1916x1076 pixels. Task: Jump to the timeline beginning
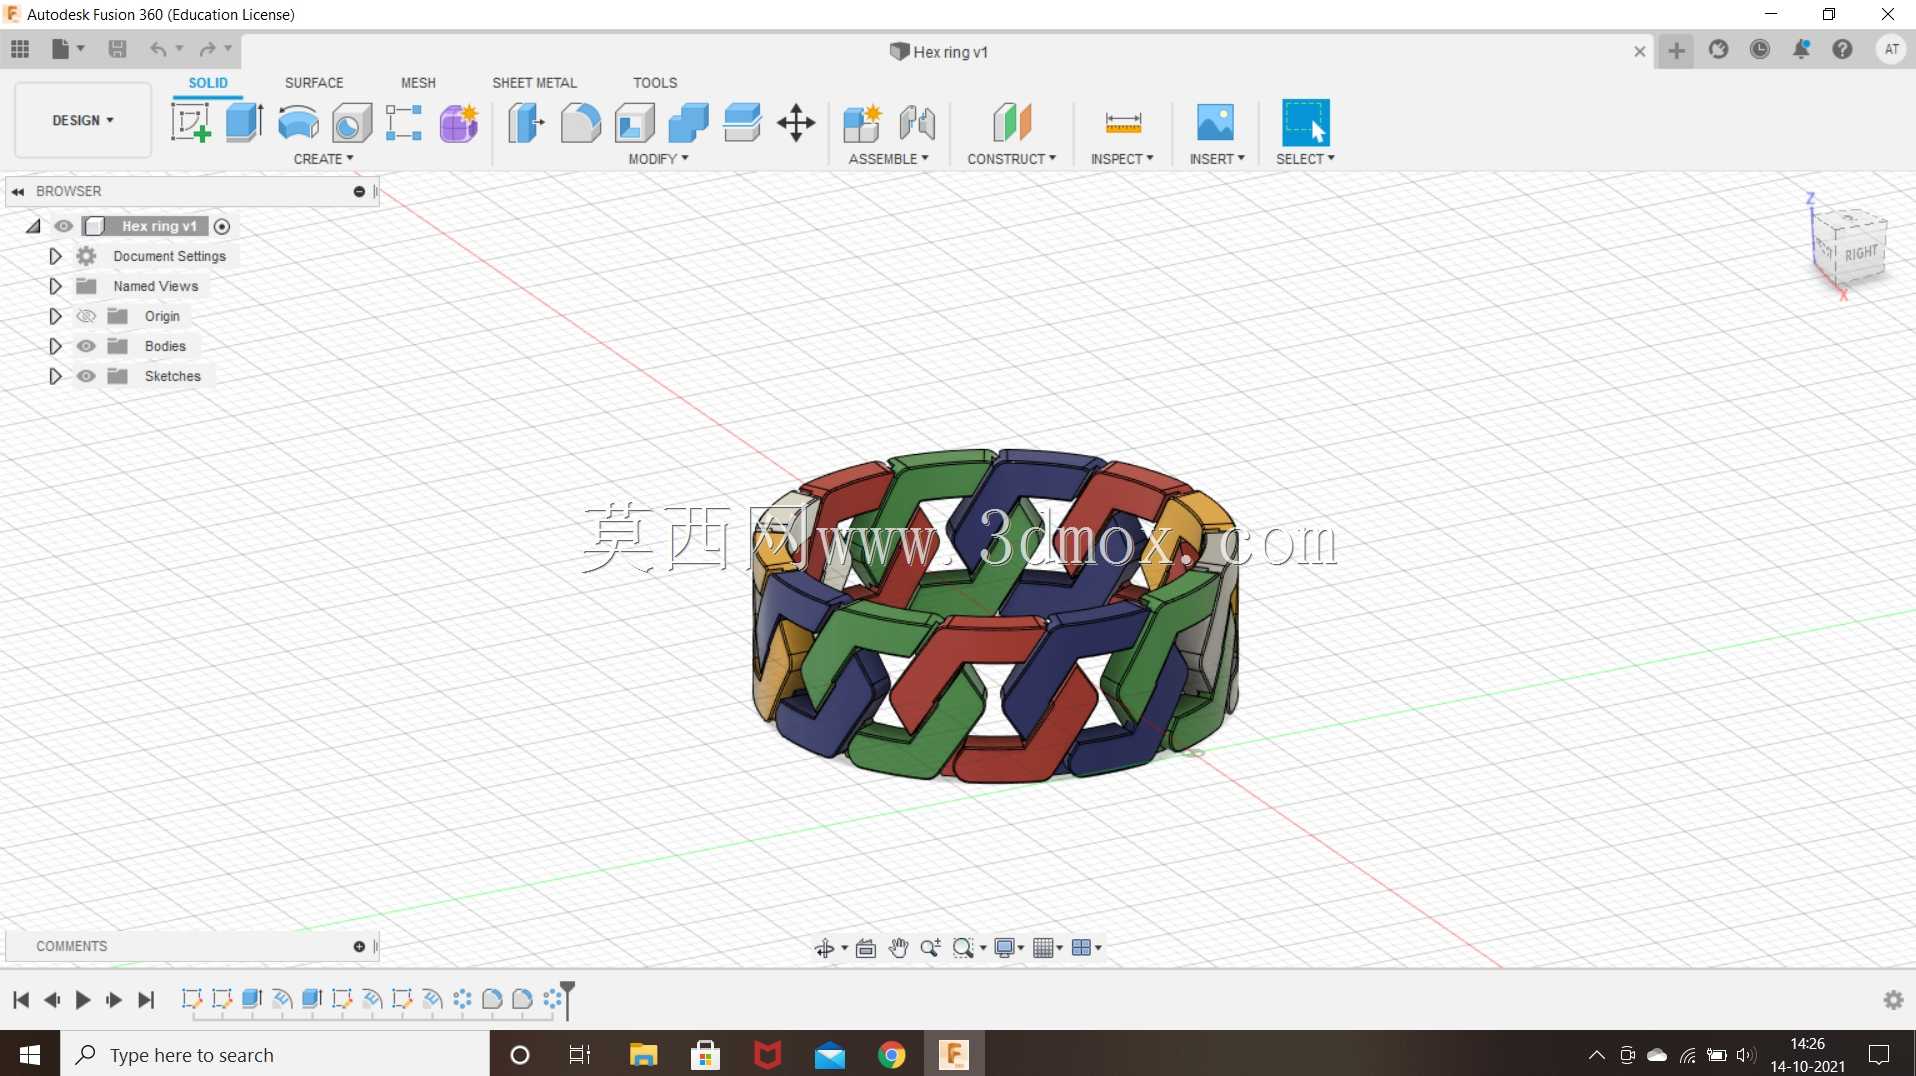point(21,1000)
